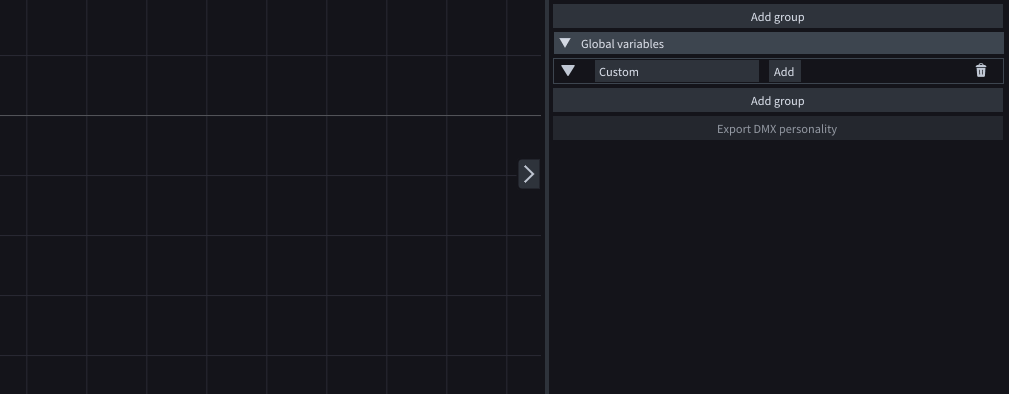Click the bright horizontal axis line on canvas
This screenshot has width=1009, height=394.
[x=270, y=115]
